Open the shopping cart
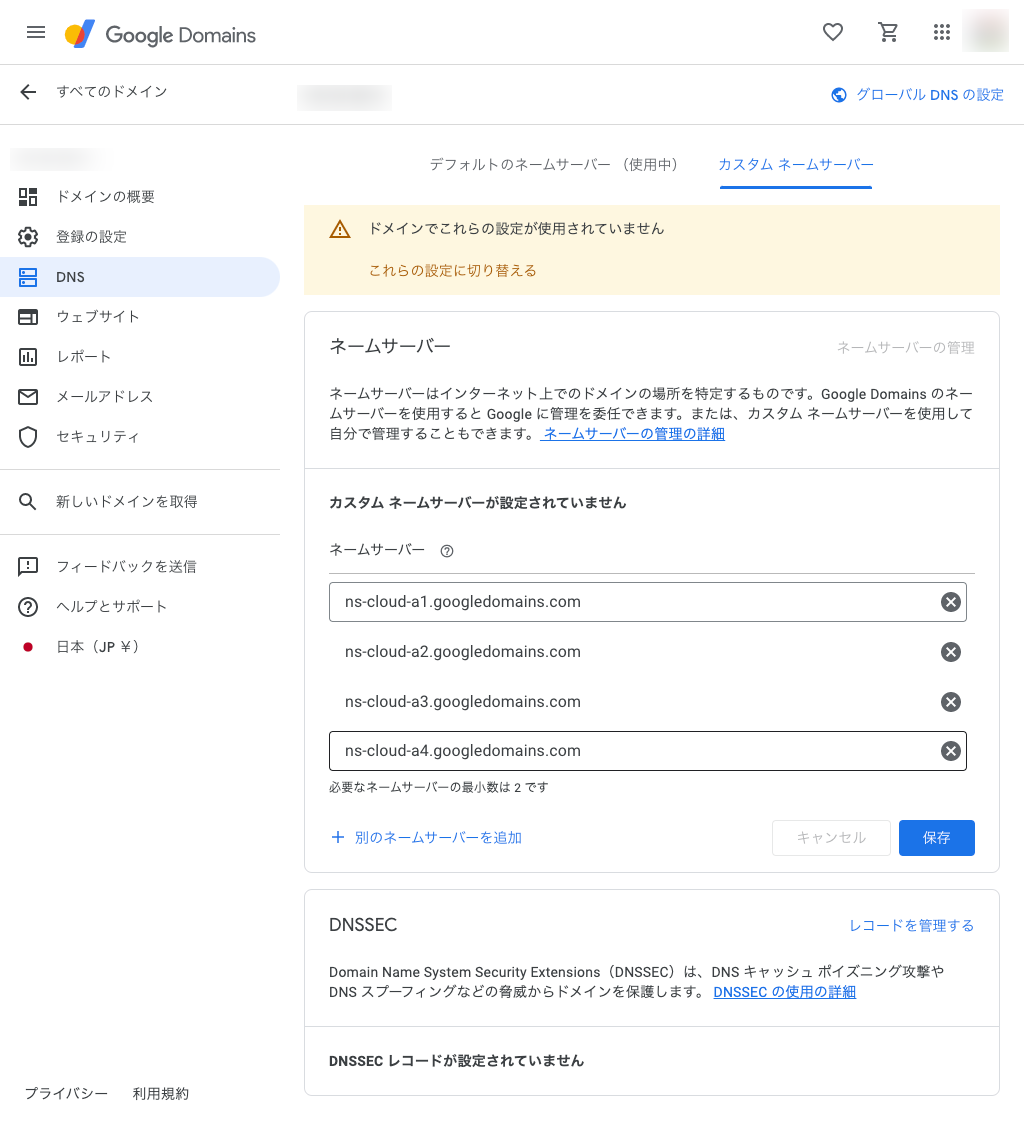This screenshot has width=1024, height=1129. (888, 32)
